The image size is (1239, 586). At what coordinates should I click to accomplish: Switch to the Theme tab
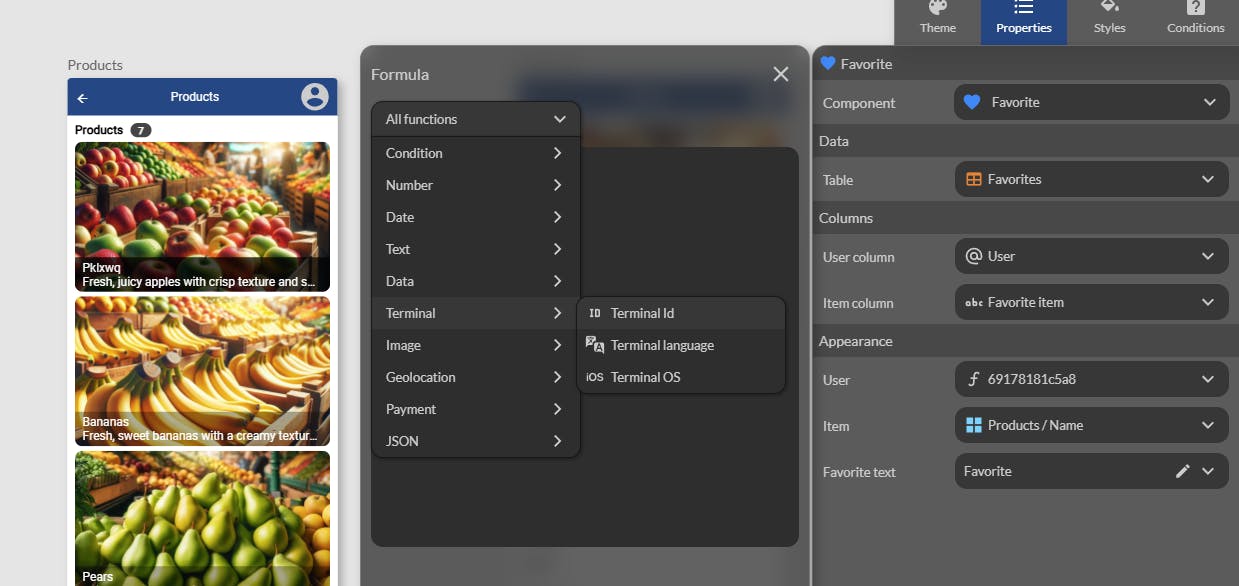(938, 22)
